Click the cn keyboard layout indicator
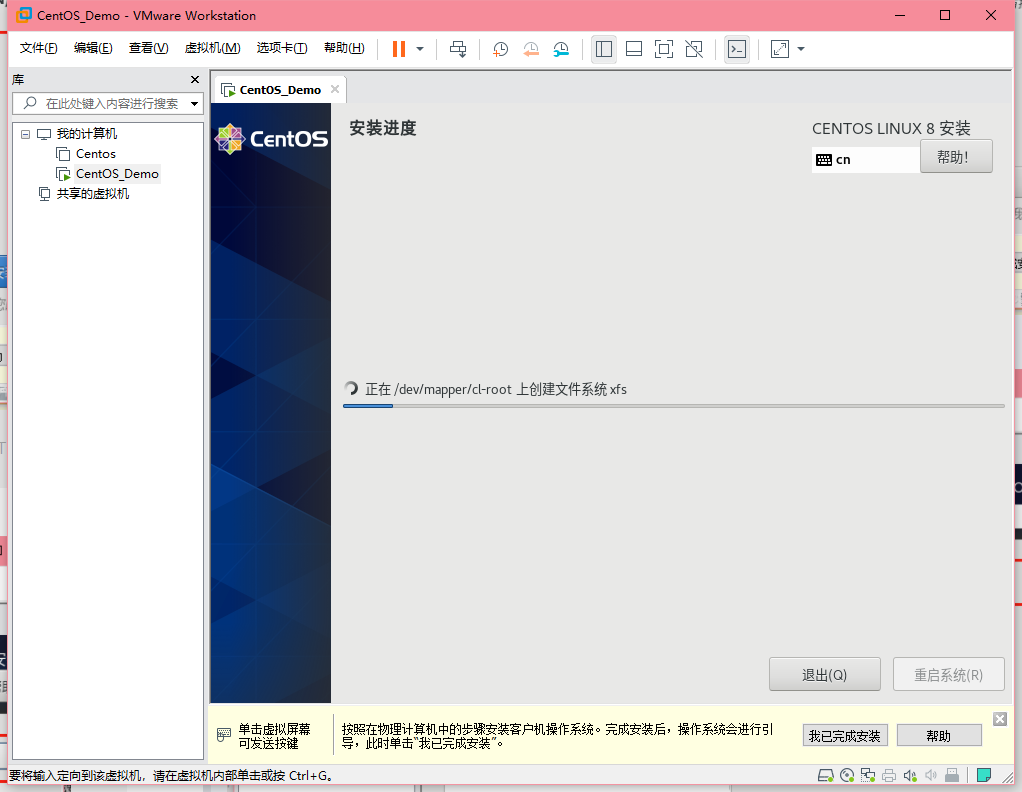This screenshot has width=1022, height=792. pos(866,160)
